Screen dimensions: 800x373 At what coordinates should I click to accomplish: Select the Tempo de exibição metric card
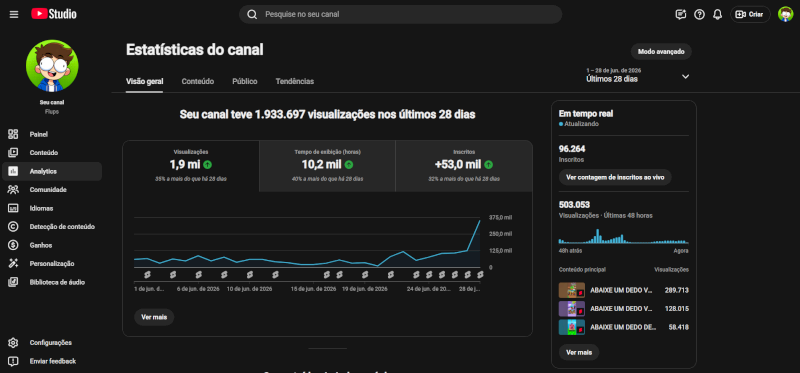point(327,166)
